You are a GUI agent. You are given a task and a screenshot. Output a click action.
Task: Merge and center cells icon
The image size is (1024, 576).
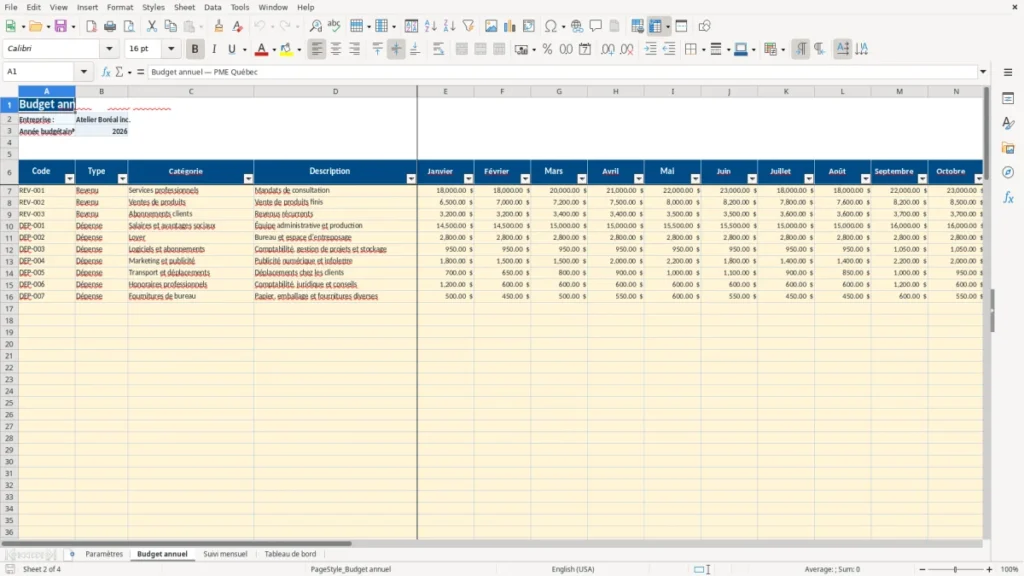click(461, 49)
